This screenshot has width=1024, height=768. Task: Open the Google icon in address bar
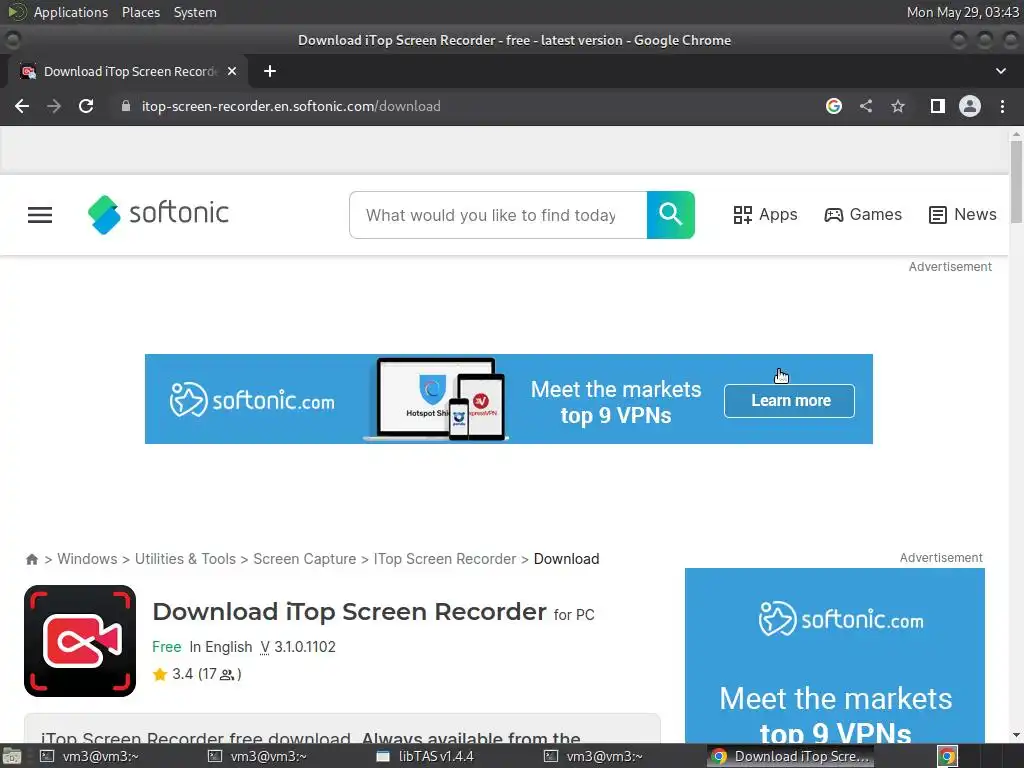click(833, 106)
